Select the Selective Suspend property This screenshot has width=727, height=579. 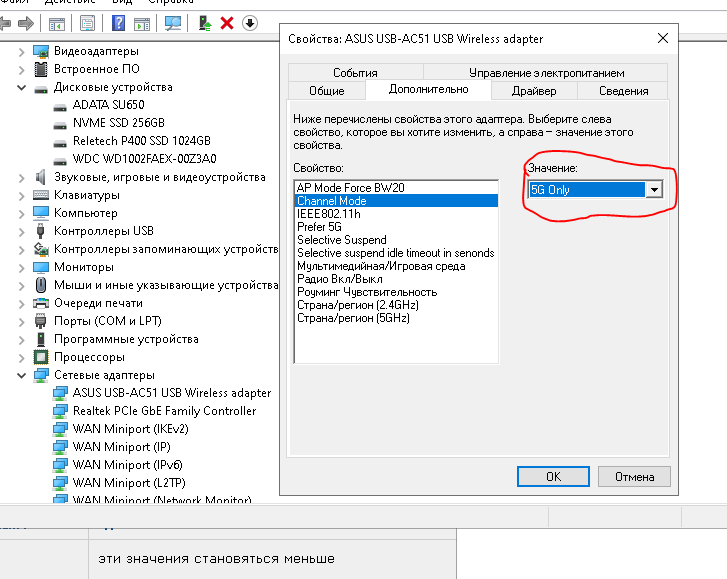coord(396,240)
